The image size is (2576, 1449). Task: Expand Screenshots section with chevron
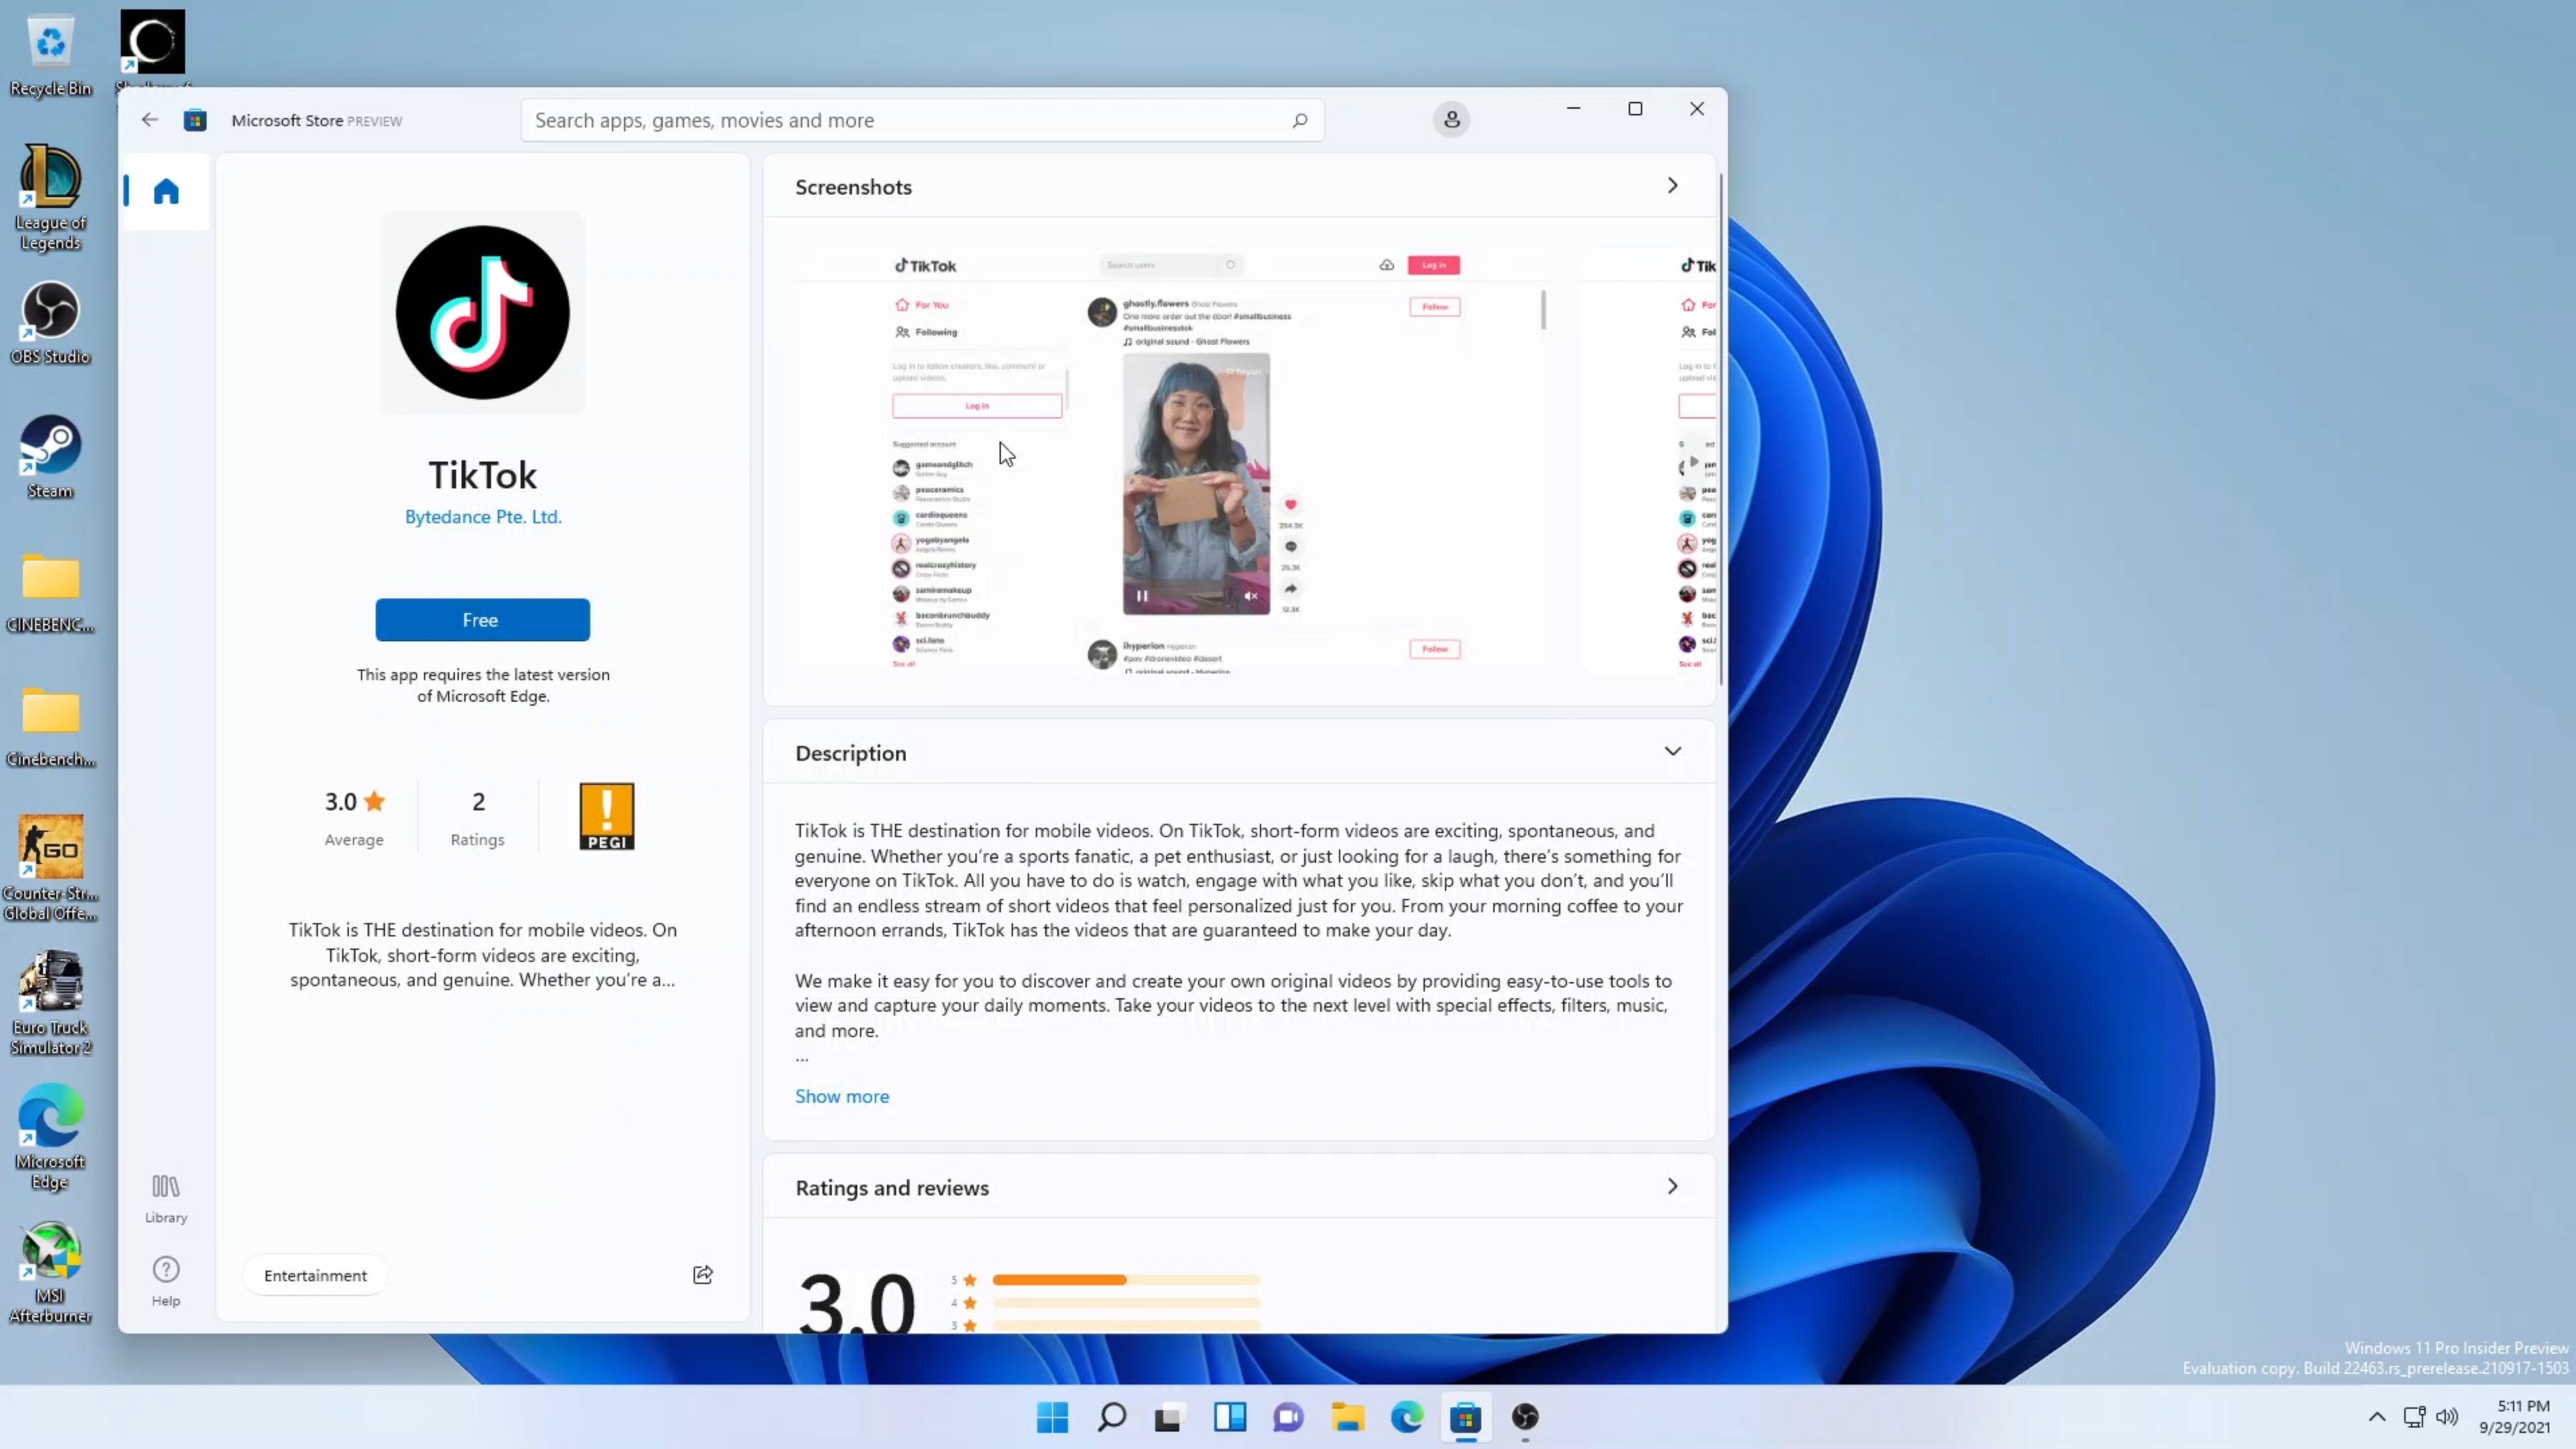(x=1672, y=186)
